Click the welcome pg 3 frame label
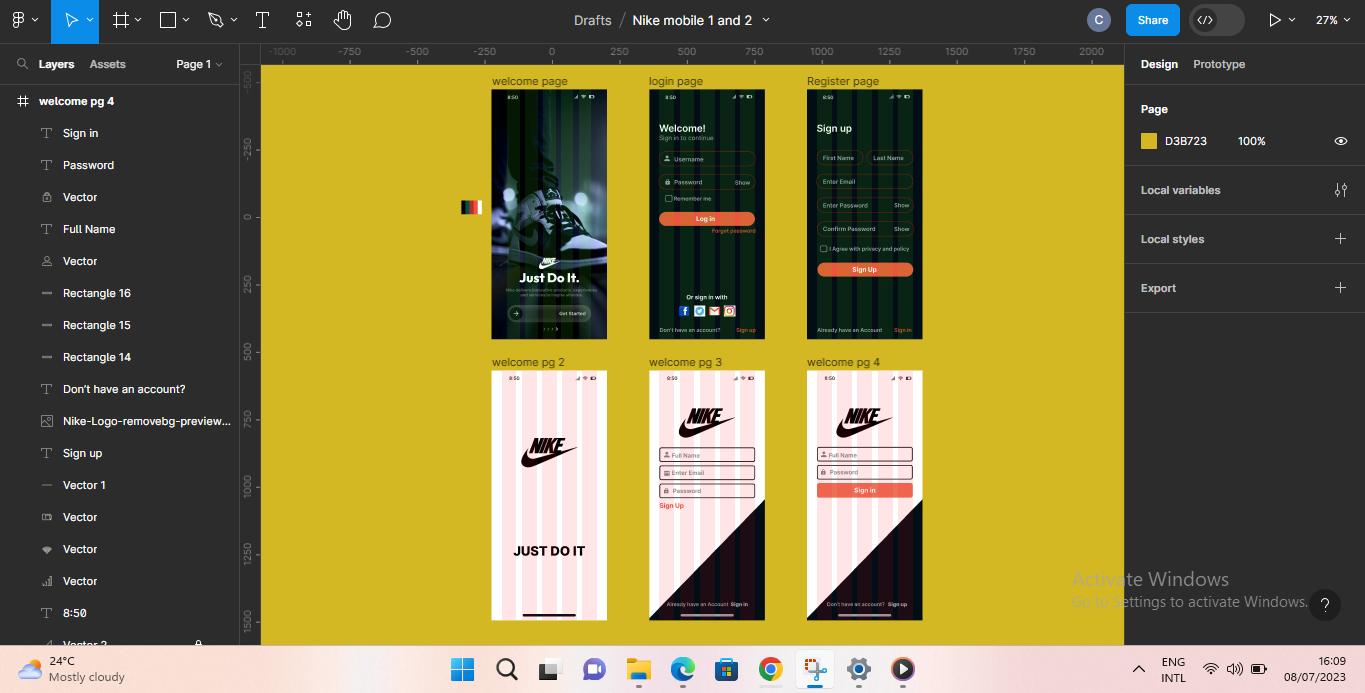Image resolution: width=1365 pixels, height=693 pixels. tap(685, 362)
